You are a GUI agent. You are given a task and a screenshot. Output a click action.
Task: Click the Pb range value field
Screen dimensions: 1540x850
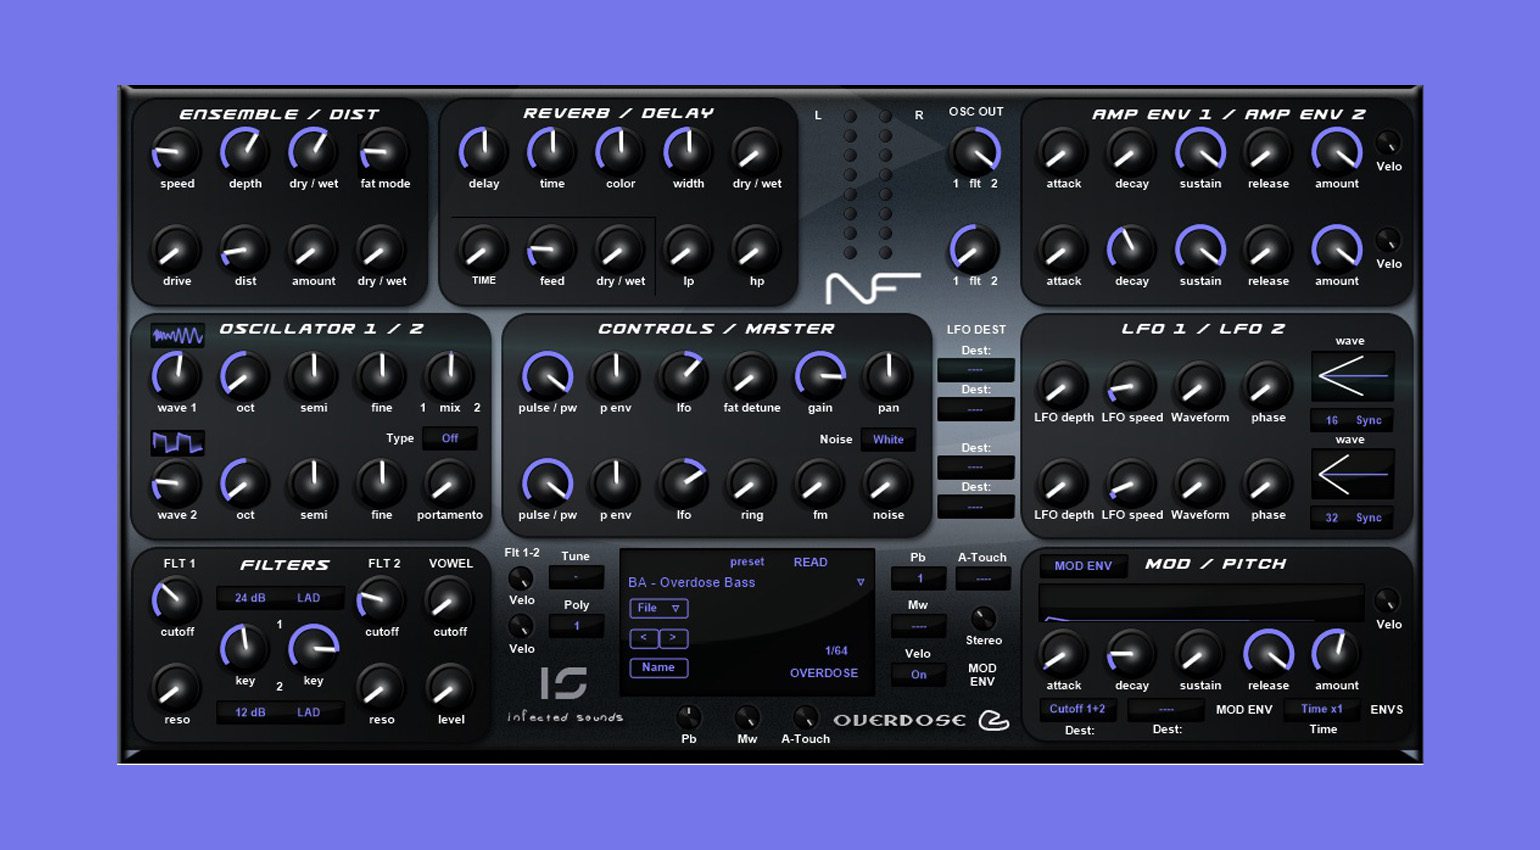click(x=918, y=578)
